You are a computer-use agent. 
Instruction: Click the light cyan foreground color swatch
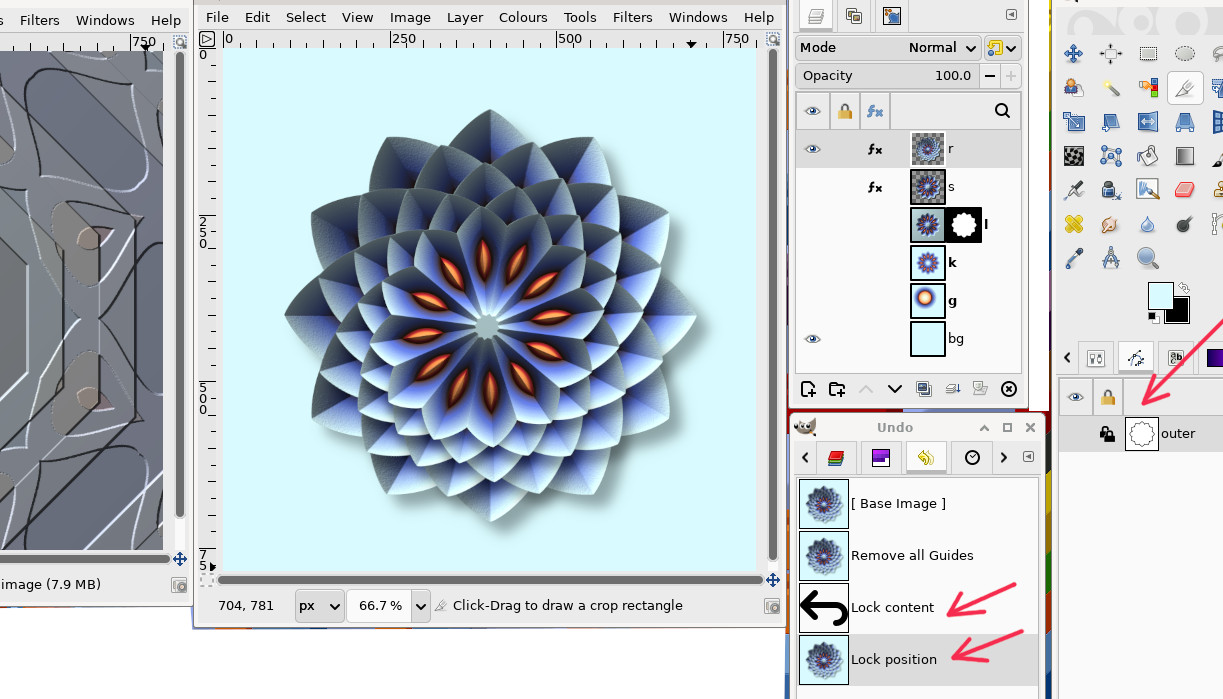point(1159,295)
